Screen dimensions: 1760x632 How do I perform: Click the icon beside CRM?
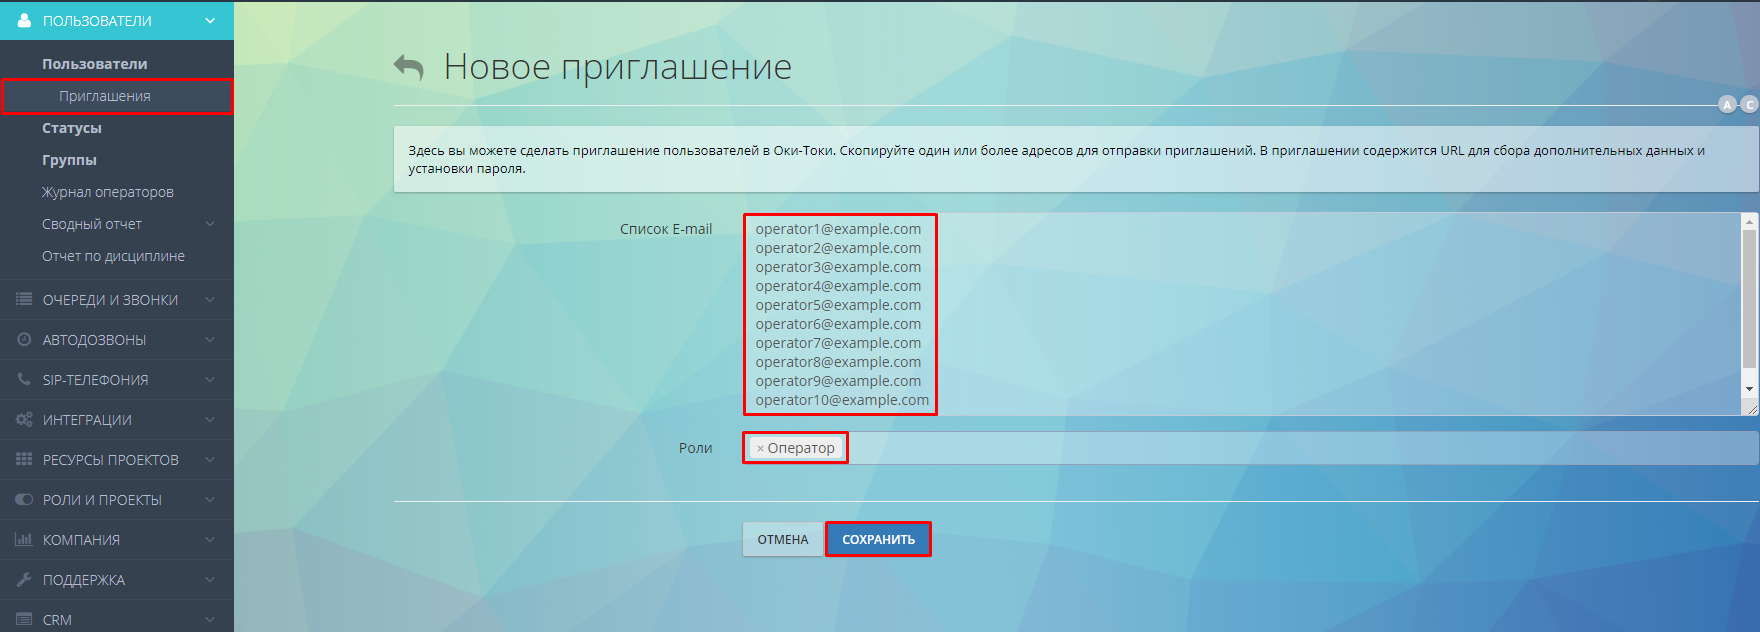24,619
